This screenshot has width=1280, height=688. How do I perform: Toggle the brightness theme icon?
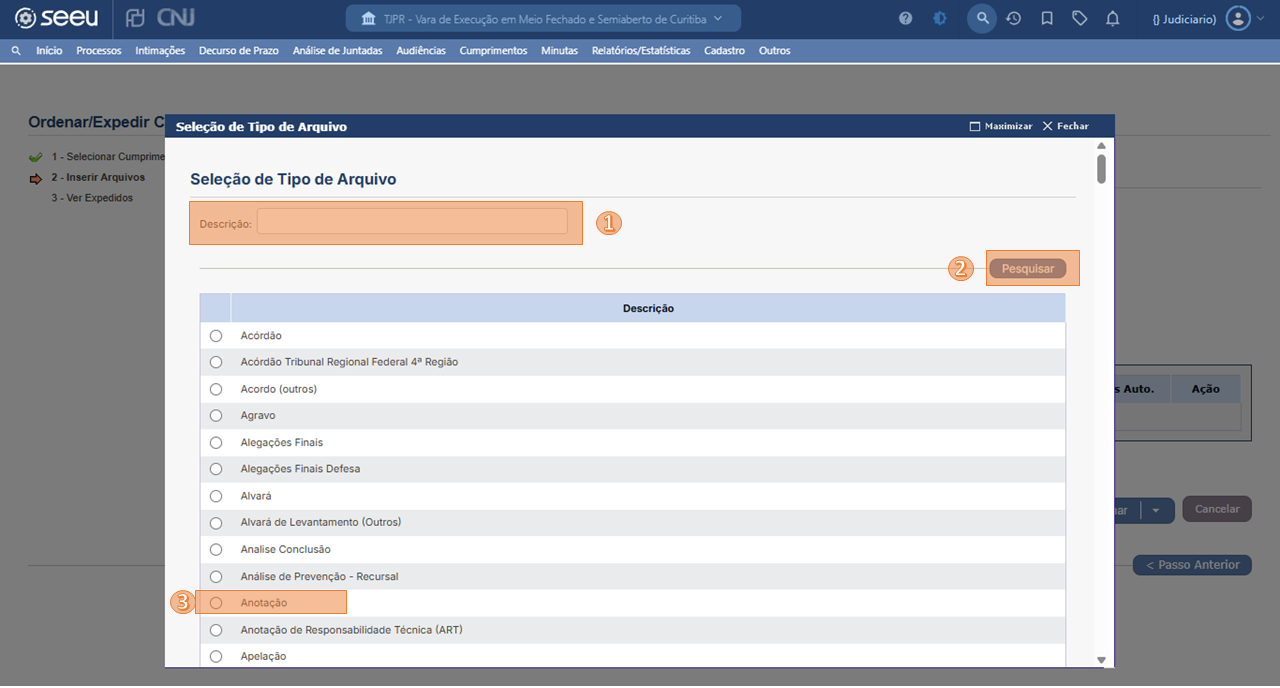[939, 19]
